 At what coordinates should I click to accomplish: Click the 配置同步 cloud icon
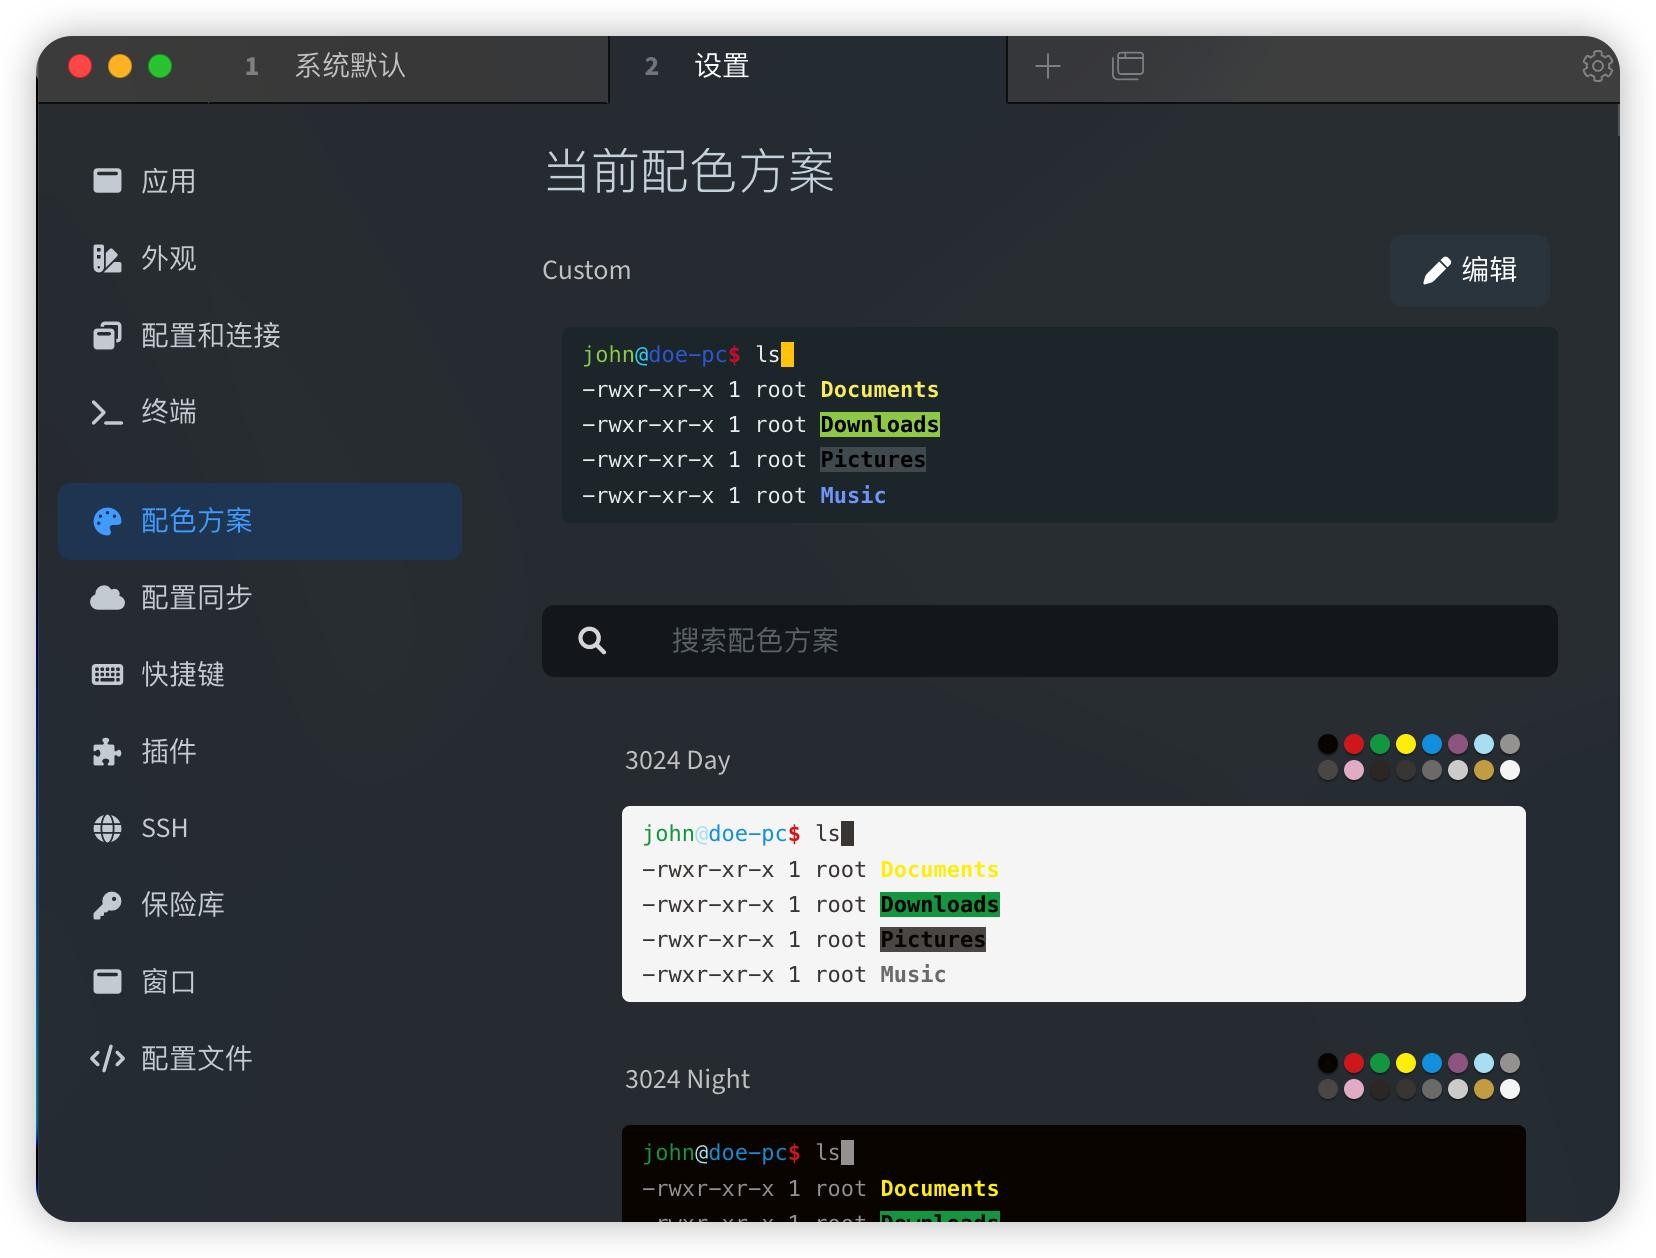(107, 598)
